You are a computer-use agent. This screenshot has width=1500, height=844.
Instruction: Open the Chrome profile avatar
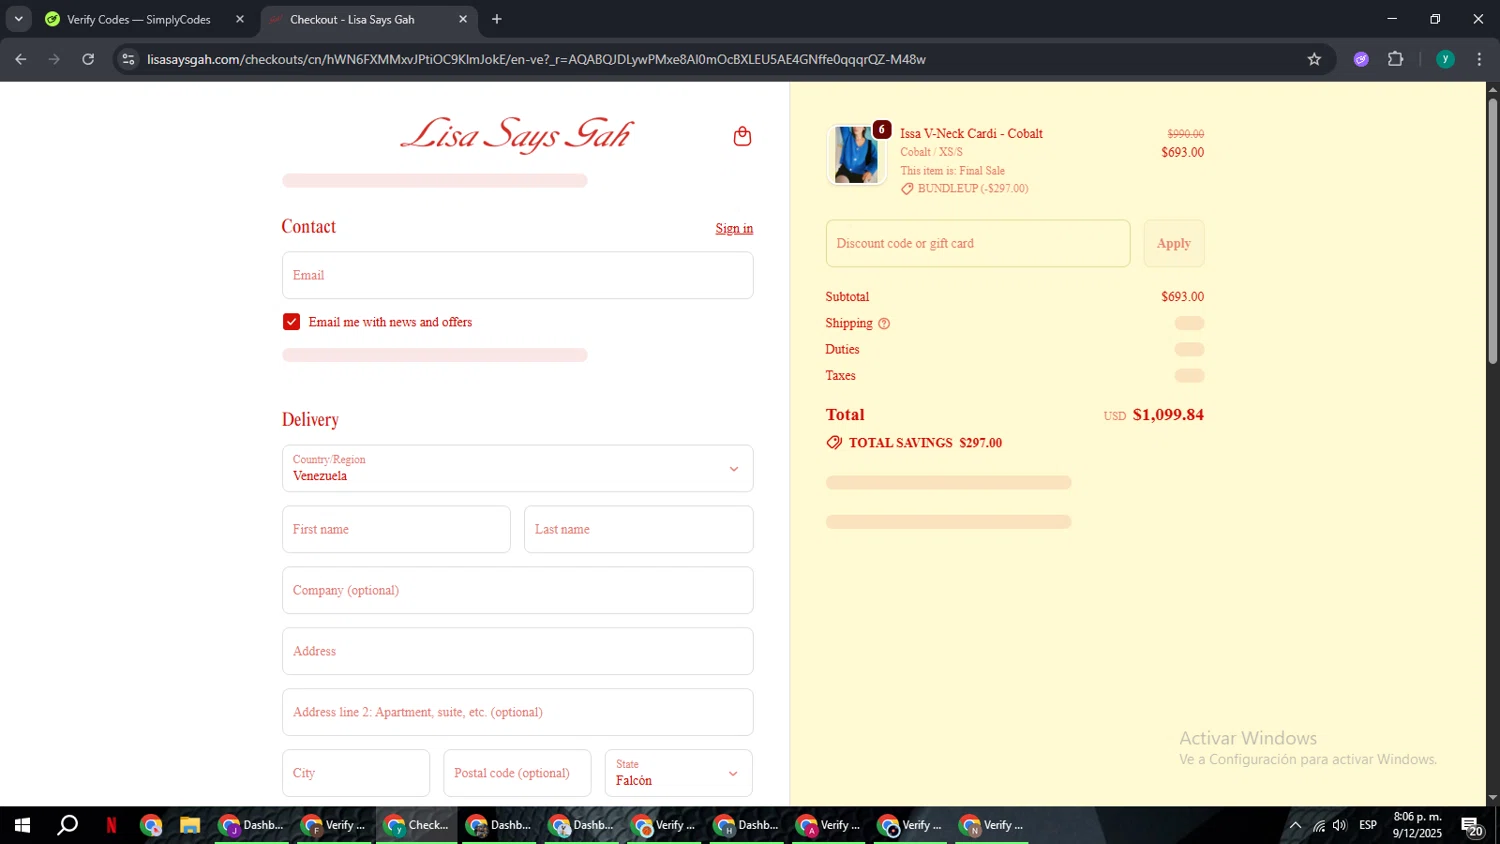coord(1445,59)
